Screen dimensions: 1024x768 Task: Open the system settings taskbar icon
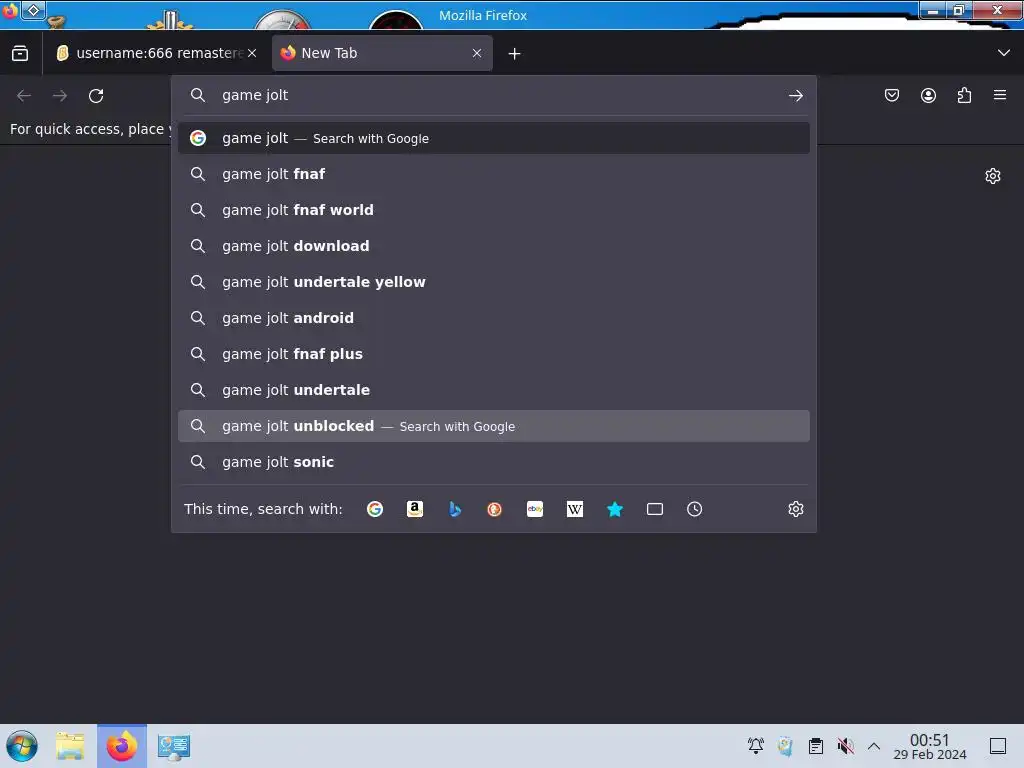click(174, 746)
